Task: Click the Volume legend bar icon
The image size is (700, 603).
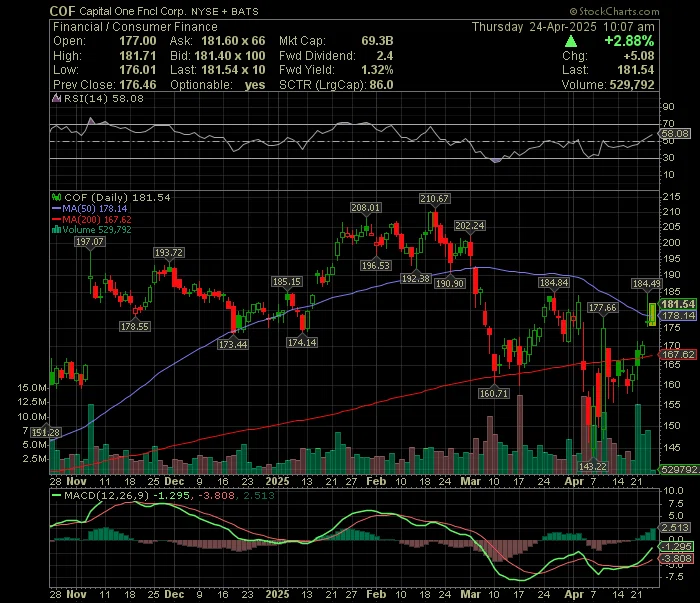Action: [56, 230]
